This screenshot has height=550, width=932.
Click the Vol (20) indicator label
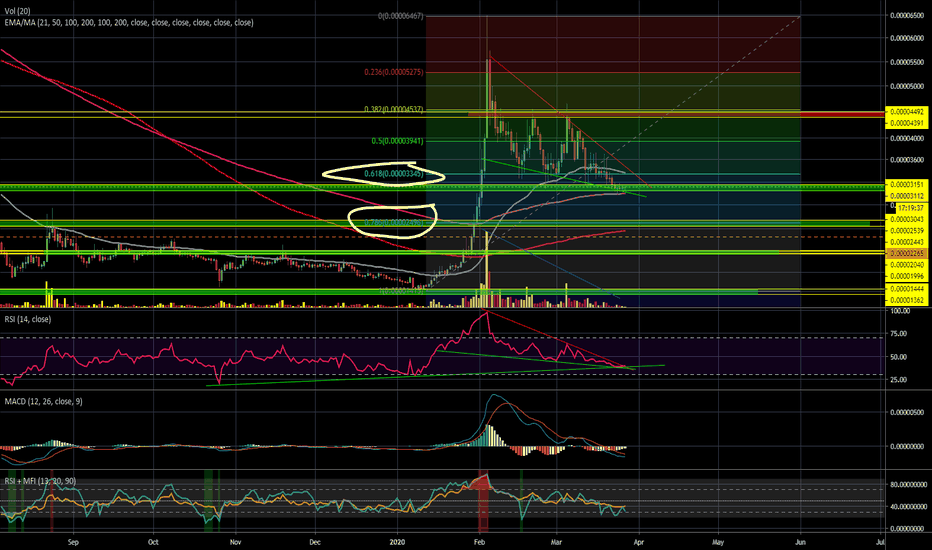pos(17,11)
